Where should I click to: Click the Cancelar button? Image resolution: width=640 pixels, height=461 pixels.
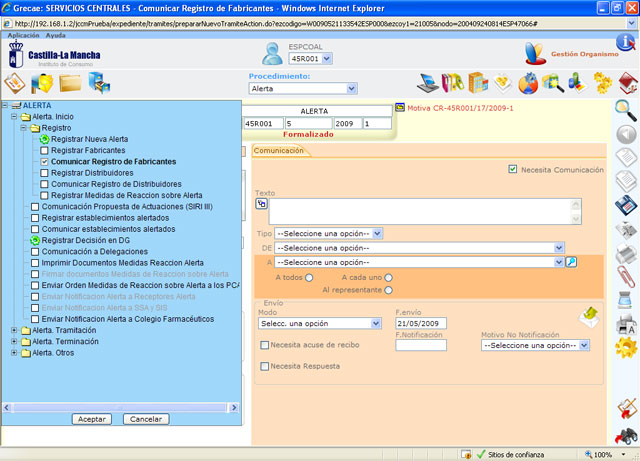click(x=146, y=419)
